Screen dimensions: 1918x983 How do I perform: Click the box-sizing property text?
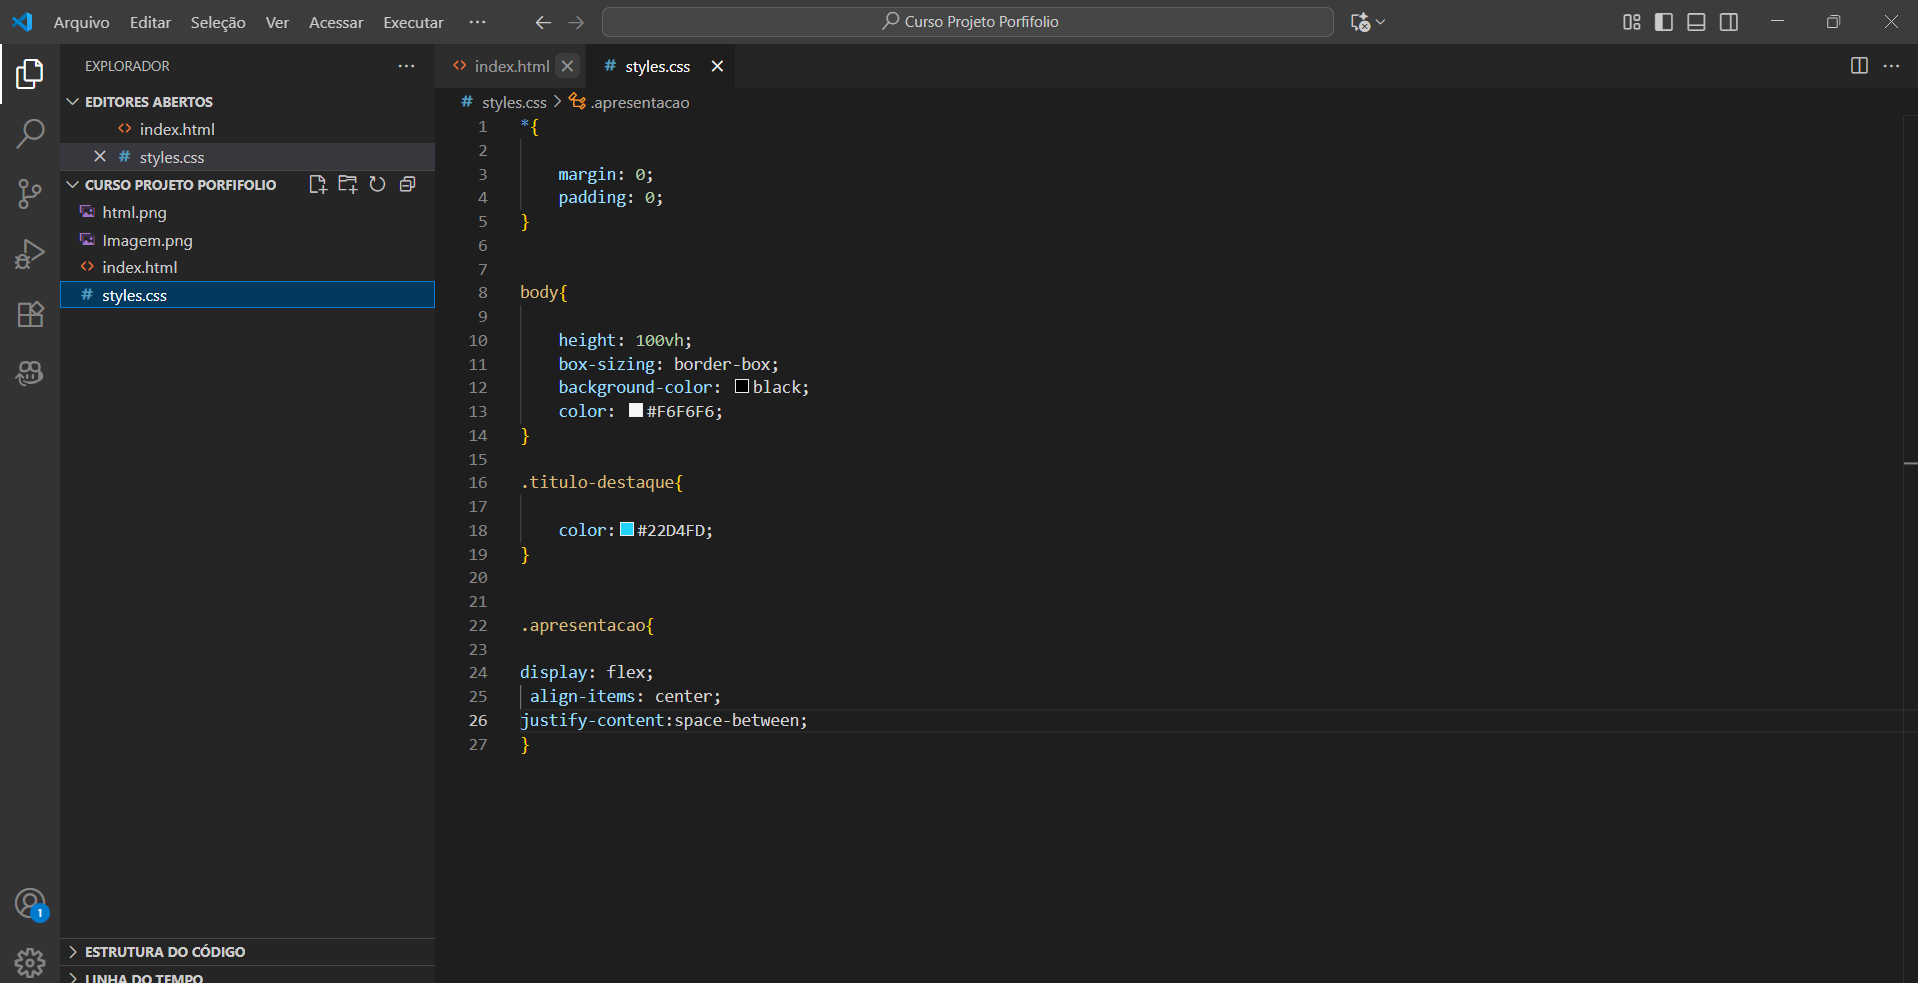pyautogui.click(x=606, y=364)
